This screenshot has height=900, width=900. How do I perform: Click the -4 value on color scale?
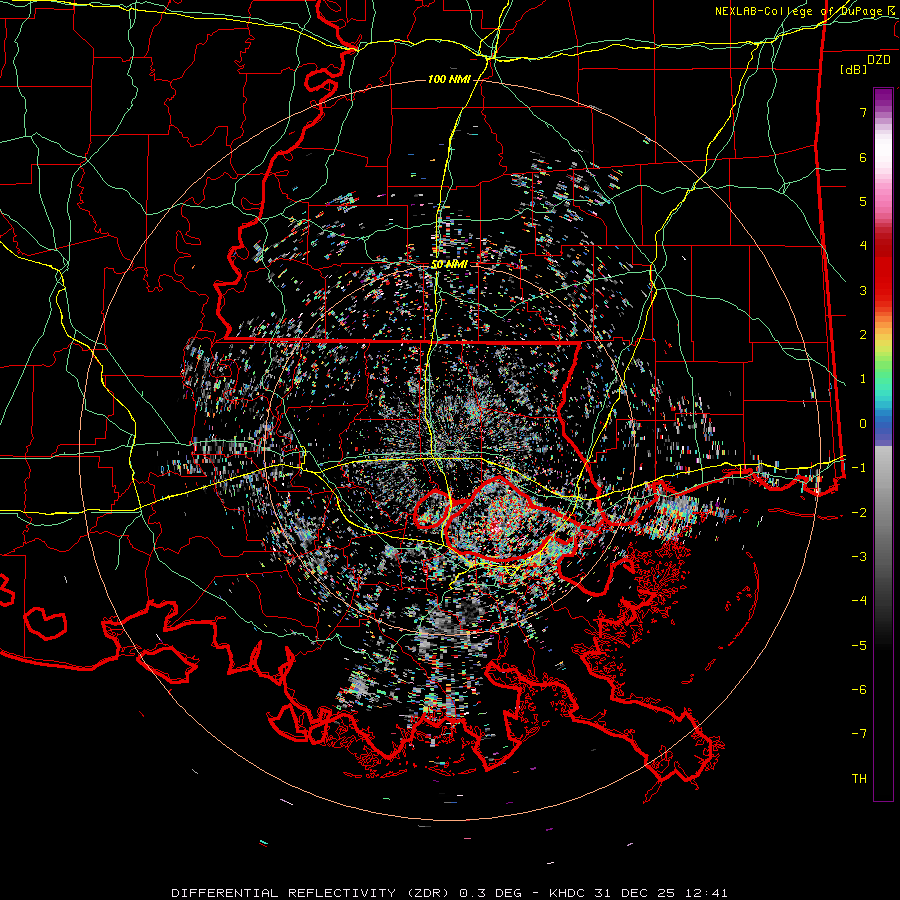[x=859, y=600]
